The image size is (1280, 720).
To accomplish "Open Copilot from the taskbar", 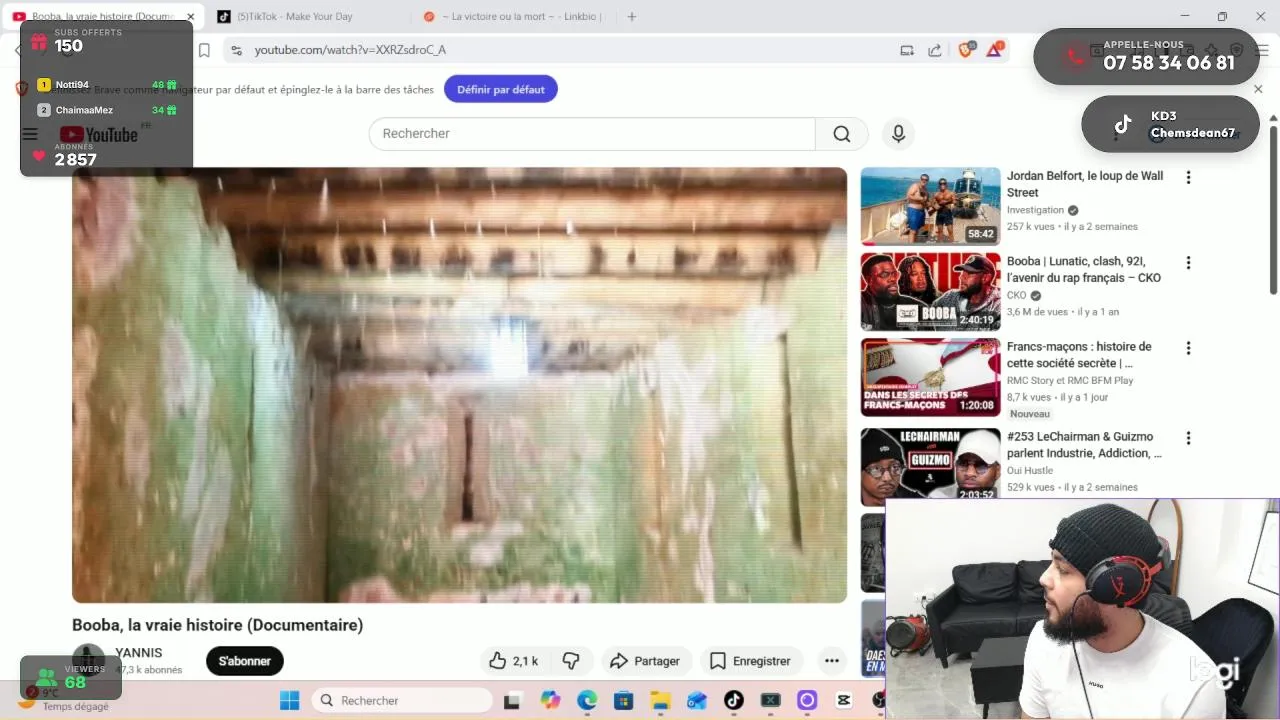I will click(x=550, y=700).
